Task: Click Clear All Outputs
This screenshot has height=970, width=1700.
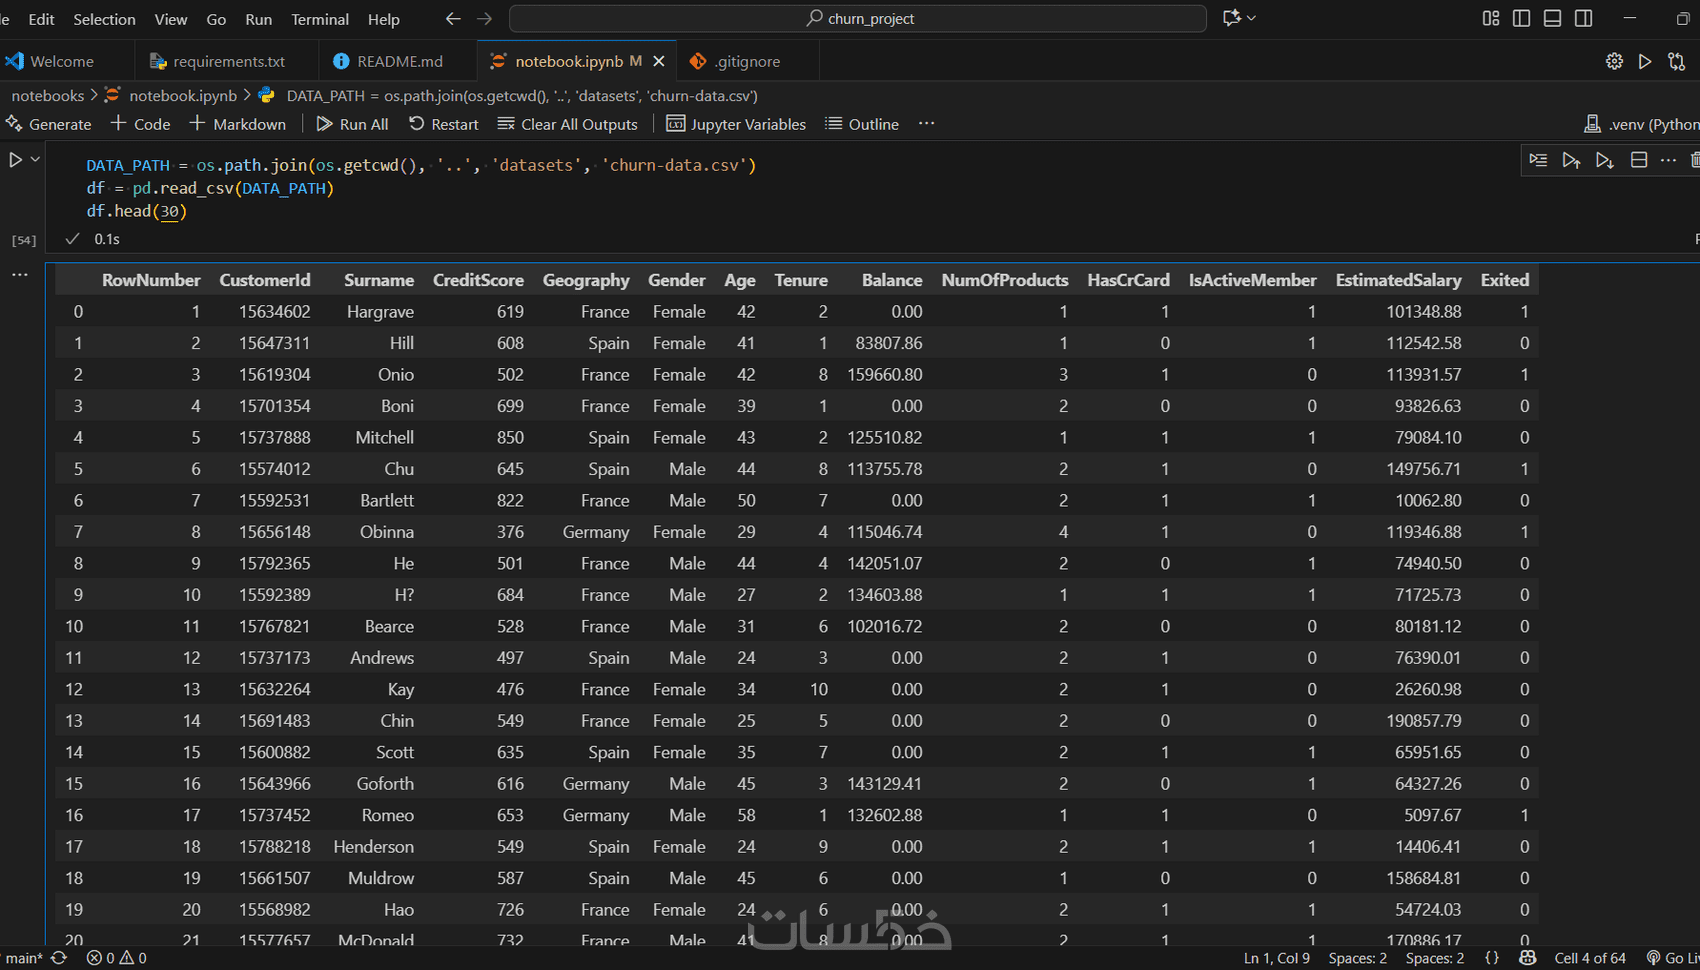Action: 568,124
